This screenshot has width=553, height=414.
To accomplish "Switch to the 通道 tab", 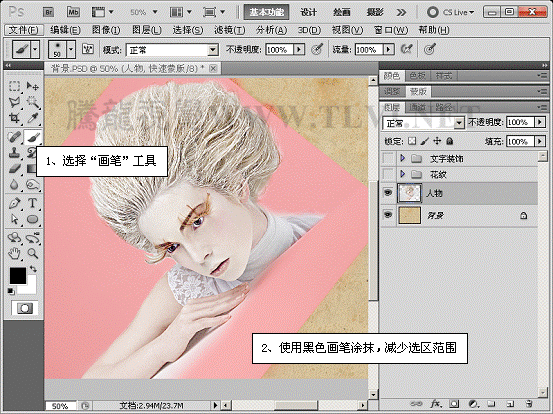I will tap(418, 107).
